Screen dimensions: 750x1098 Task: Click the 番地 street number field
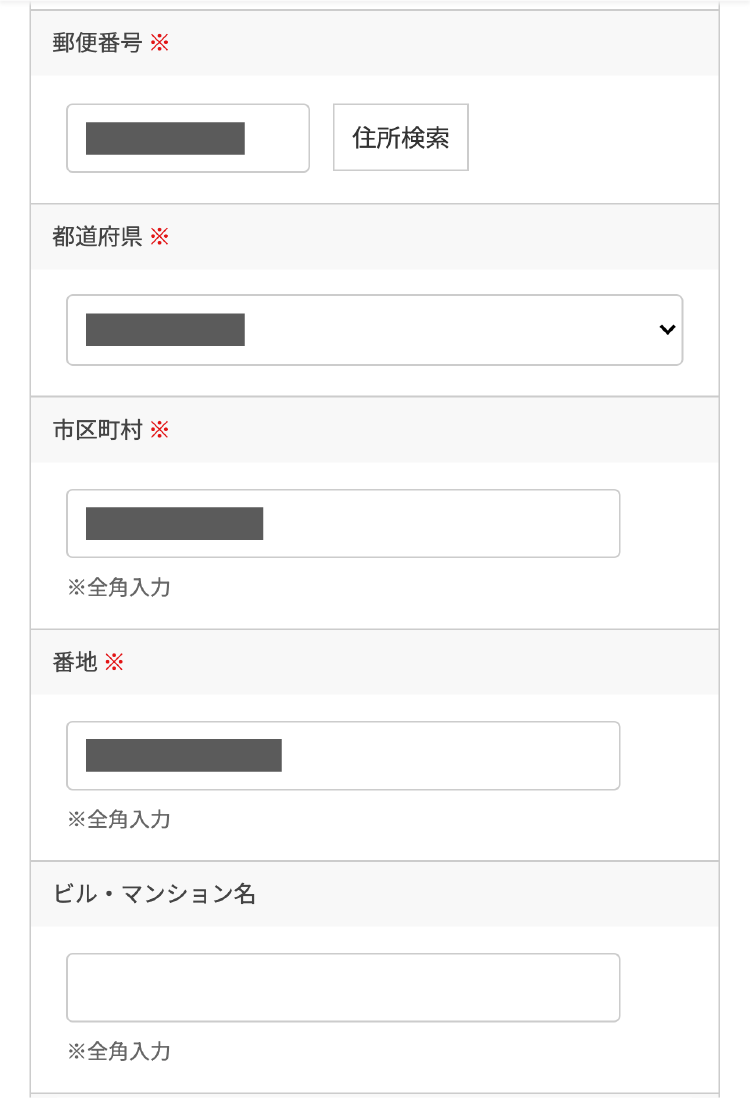pos(343,755)
